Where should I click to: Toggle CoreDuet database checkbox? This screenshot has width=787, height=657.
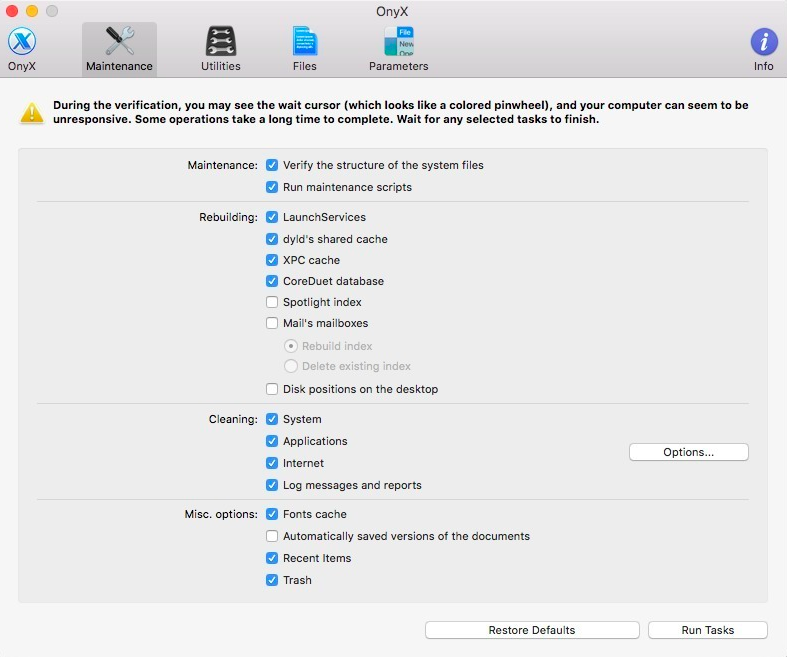coord(272,281)
